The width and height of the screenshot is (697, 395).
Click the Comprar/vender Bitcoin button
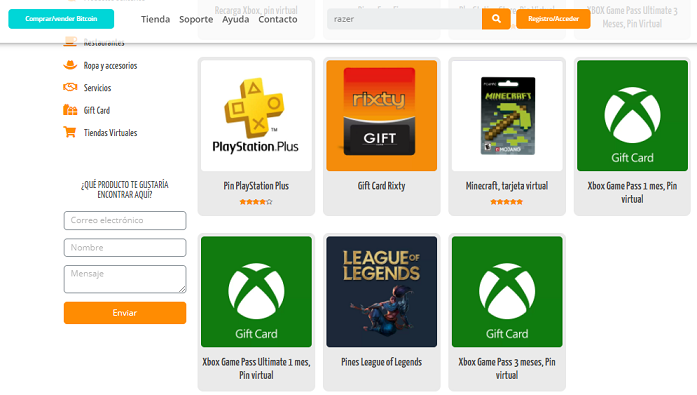click(61, 19)
